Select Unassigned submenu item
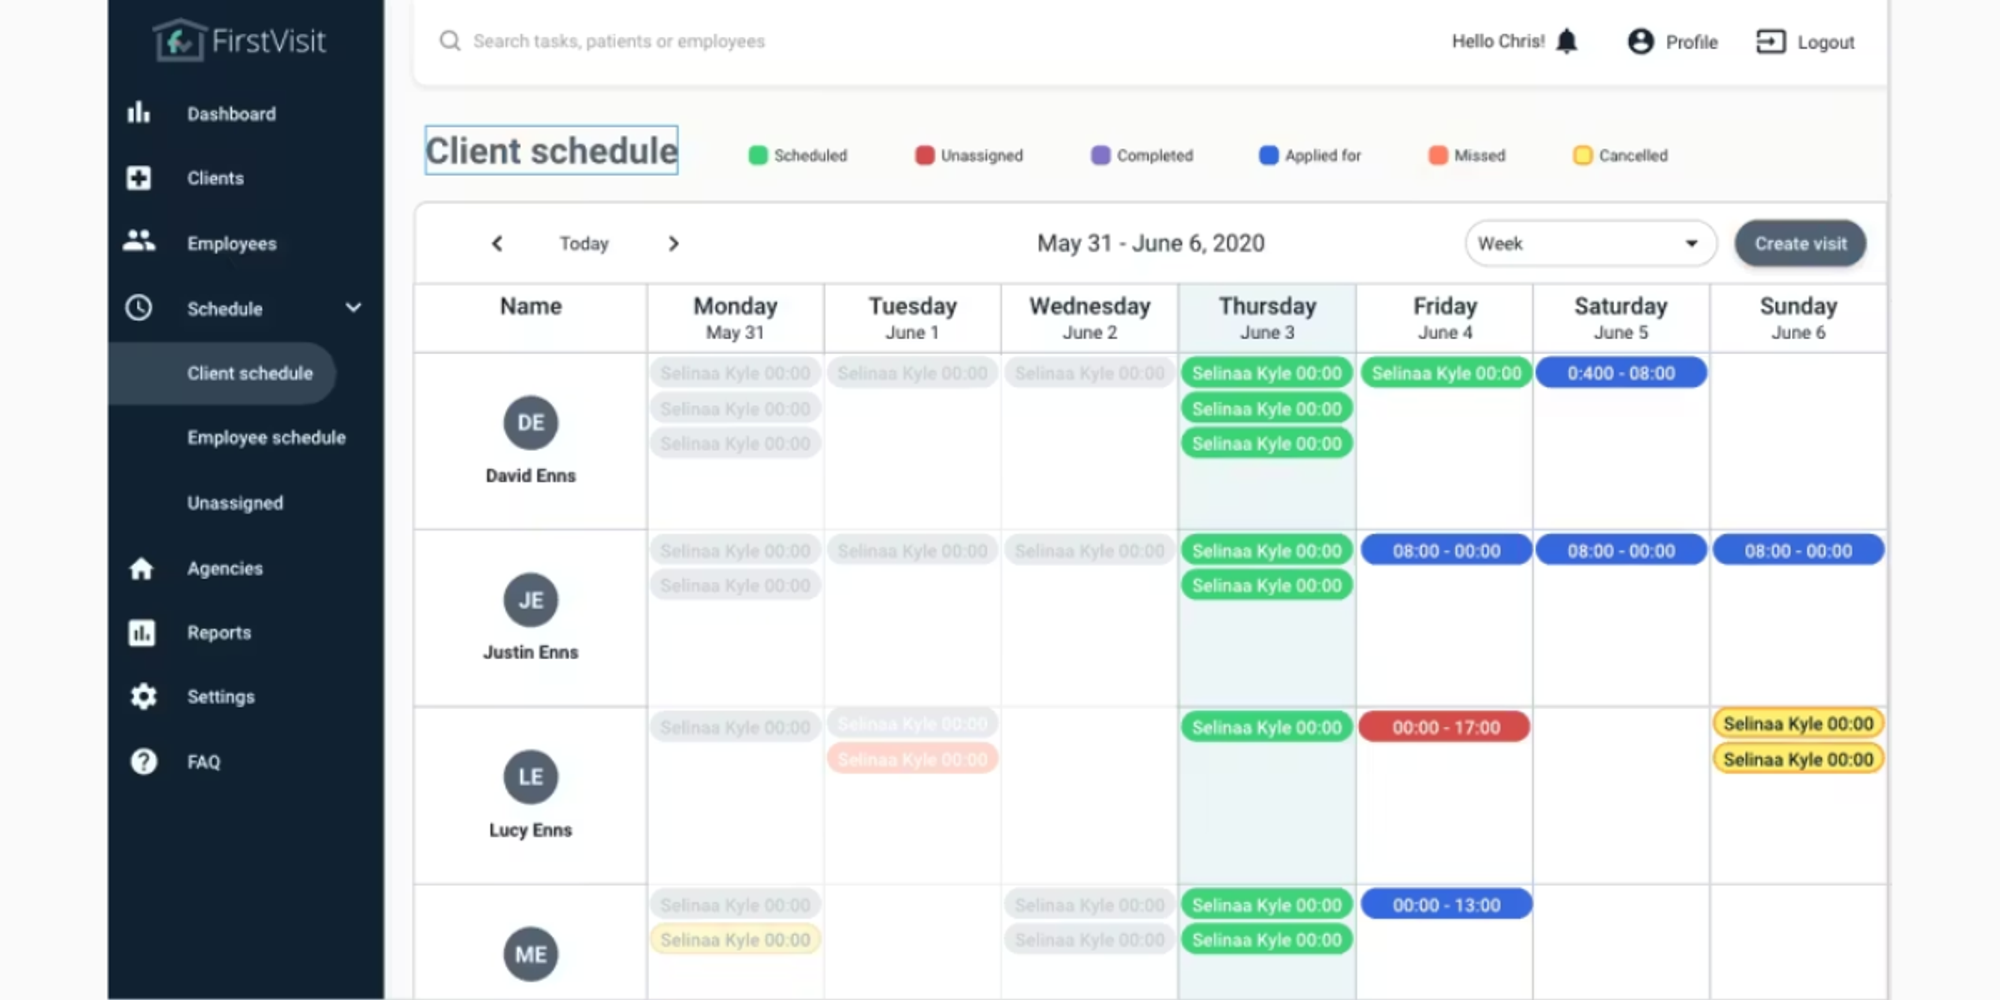 235,503
